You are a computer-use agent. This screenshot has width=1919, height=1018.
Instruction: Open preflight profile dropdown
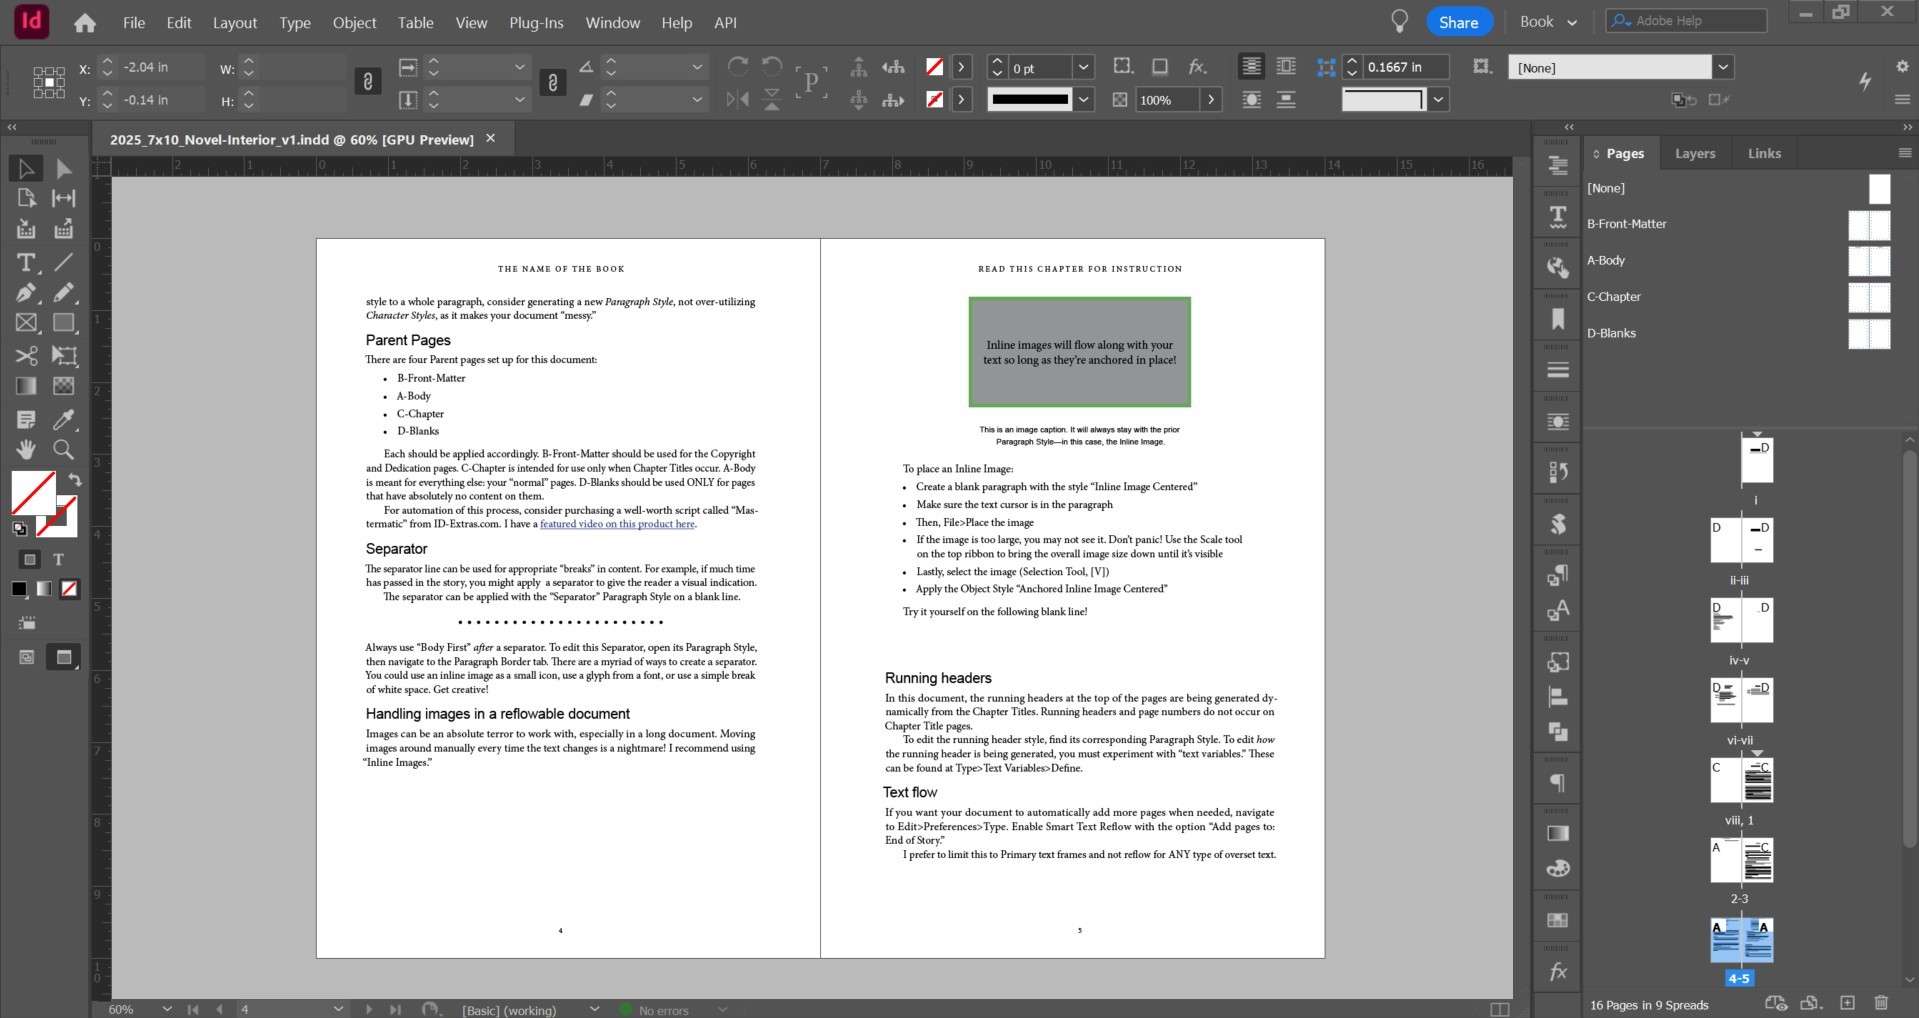click(x=595, y=1009)
